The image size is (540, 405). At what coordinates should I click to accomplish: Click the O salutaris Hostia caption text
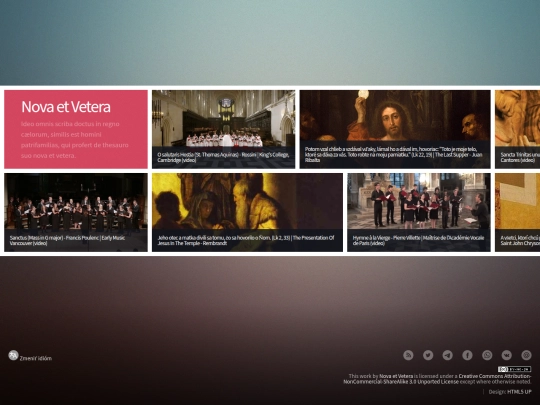pyautogui.click(x=223, y=157)
